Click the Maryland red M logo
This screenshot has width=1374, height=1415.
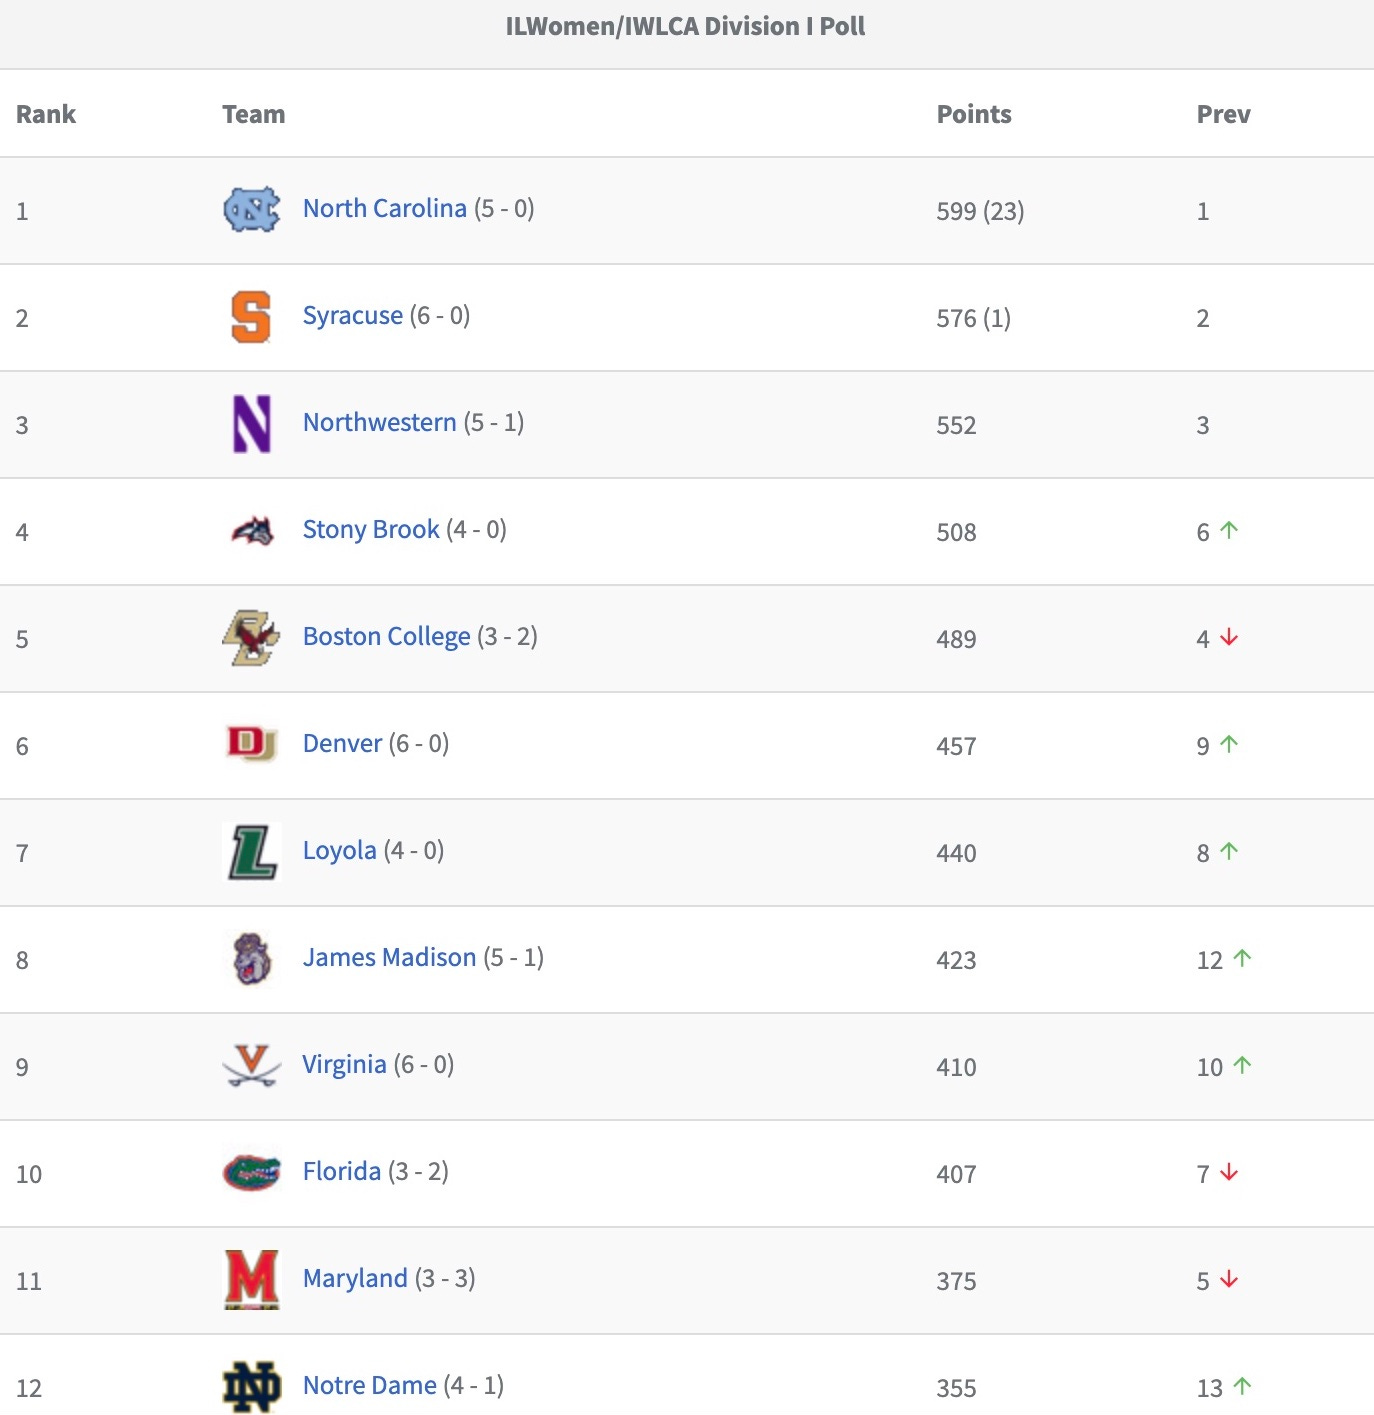point(251,1280)
